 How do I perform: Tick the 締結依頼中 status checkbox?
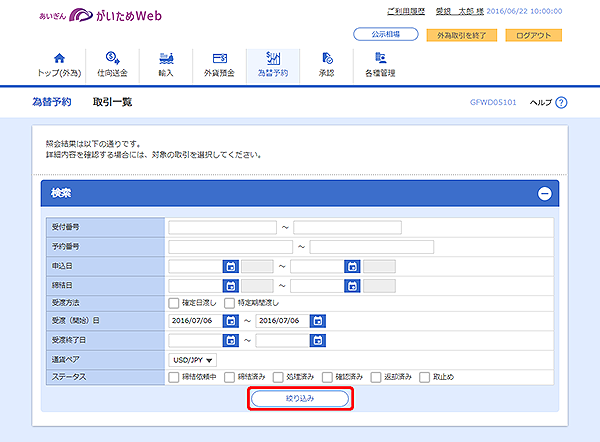[x=174, y=377]
